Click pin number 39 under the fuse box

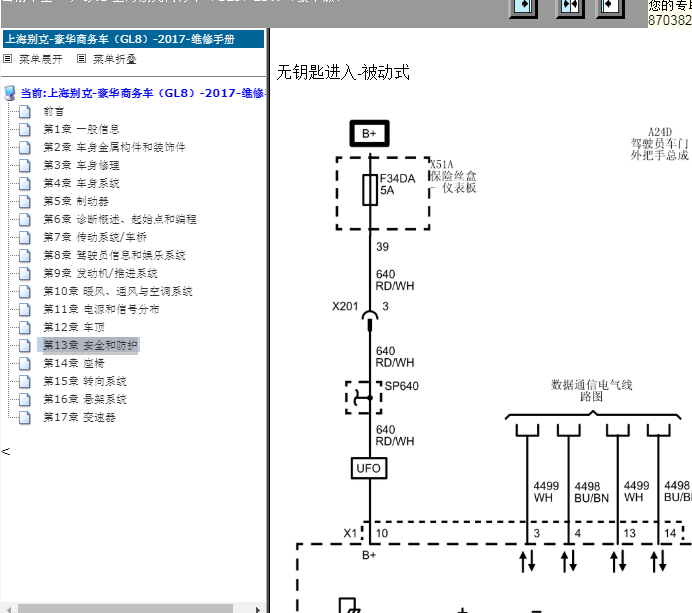(x=382, y=247)
